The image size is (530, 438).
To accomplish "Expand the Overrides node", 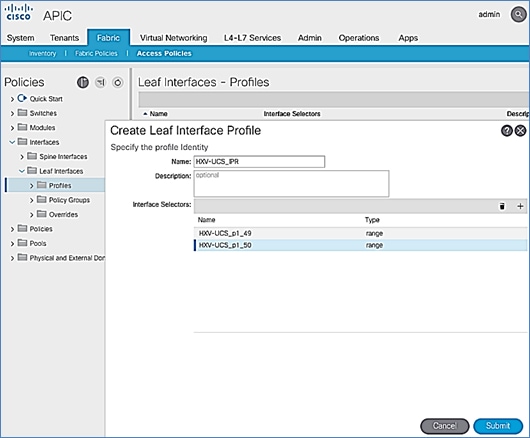I will point(31,215).
